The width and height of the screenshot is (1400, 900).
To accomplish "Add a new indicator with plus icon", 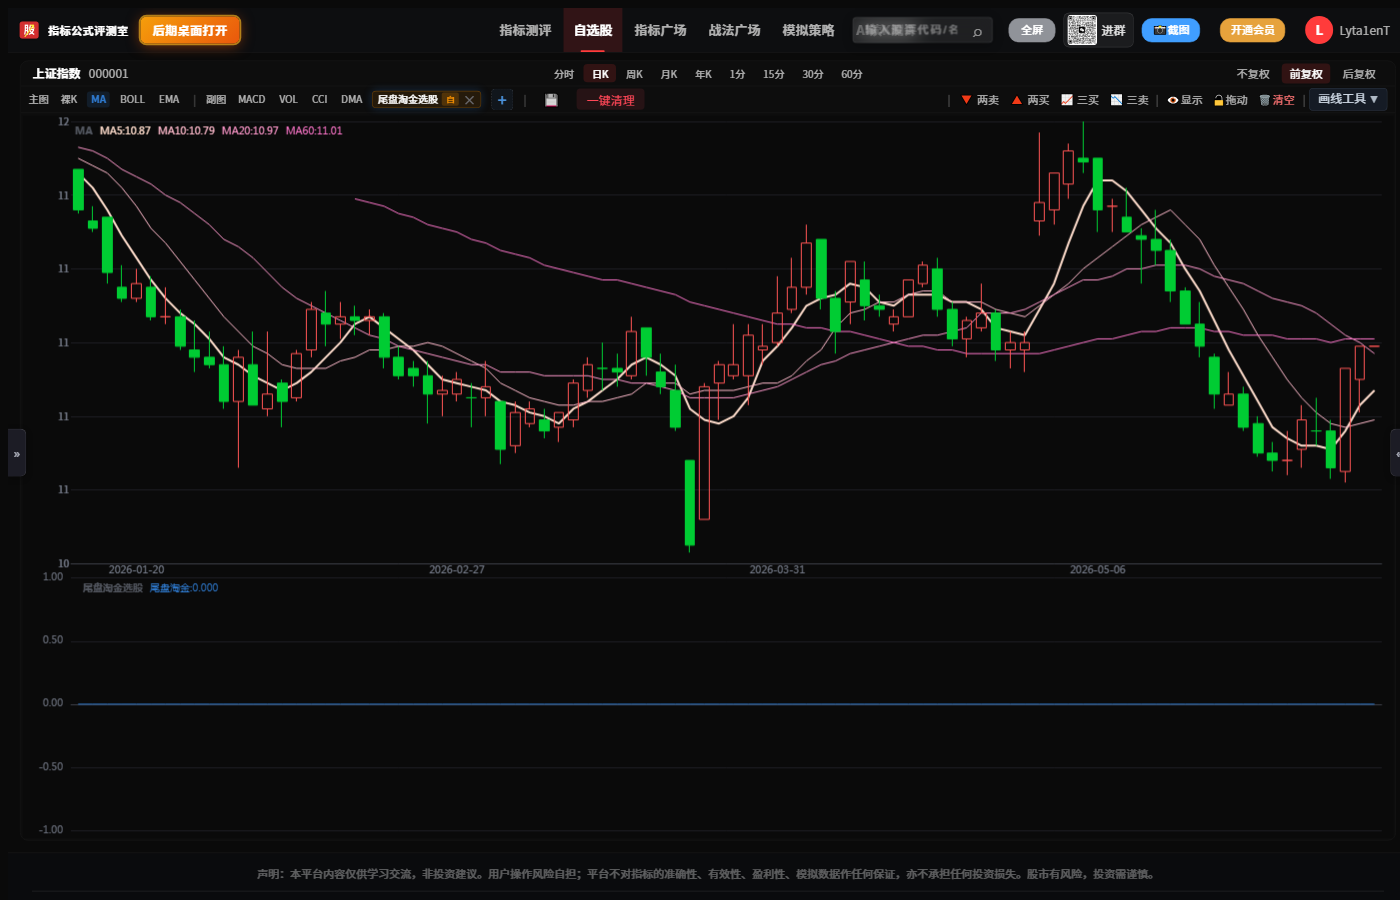I will pos(502,100).
